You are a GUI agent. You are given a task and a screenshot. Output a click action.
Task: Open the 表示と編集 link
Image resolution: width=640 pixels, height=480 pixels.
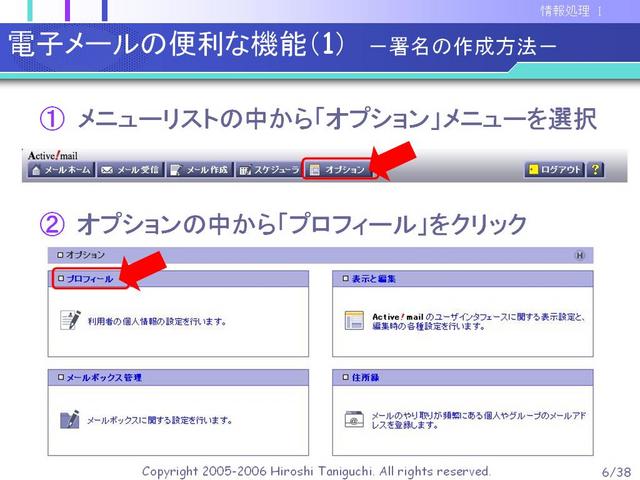pyautogui.click(x=373, y=279)
